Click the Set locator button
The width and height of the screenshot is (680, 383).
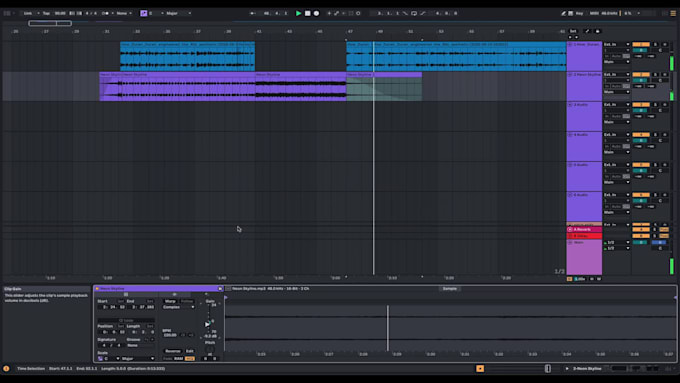tap(573, 31)
